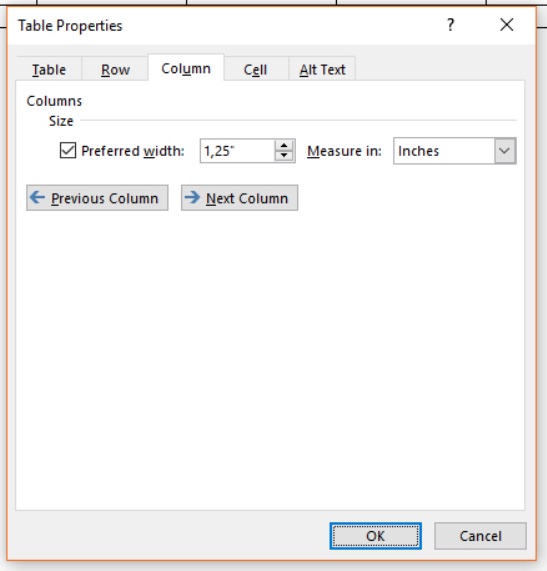
Task: Click the Cancel button
Action: 480,536
